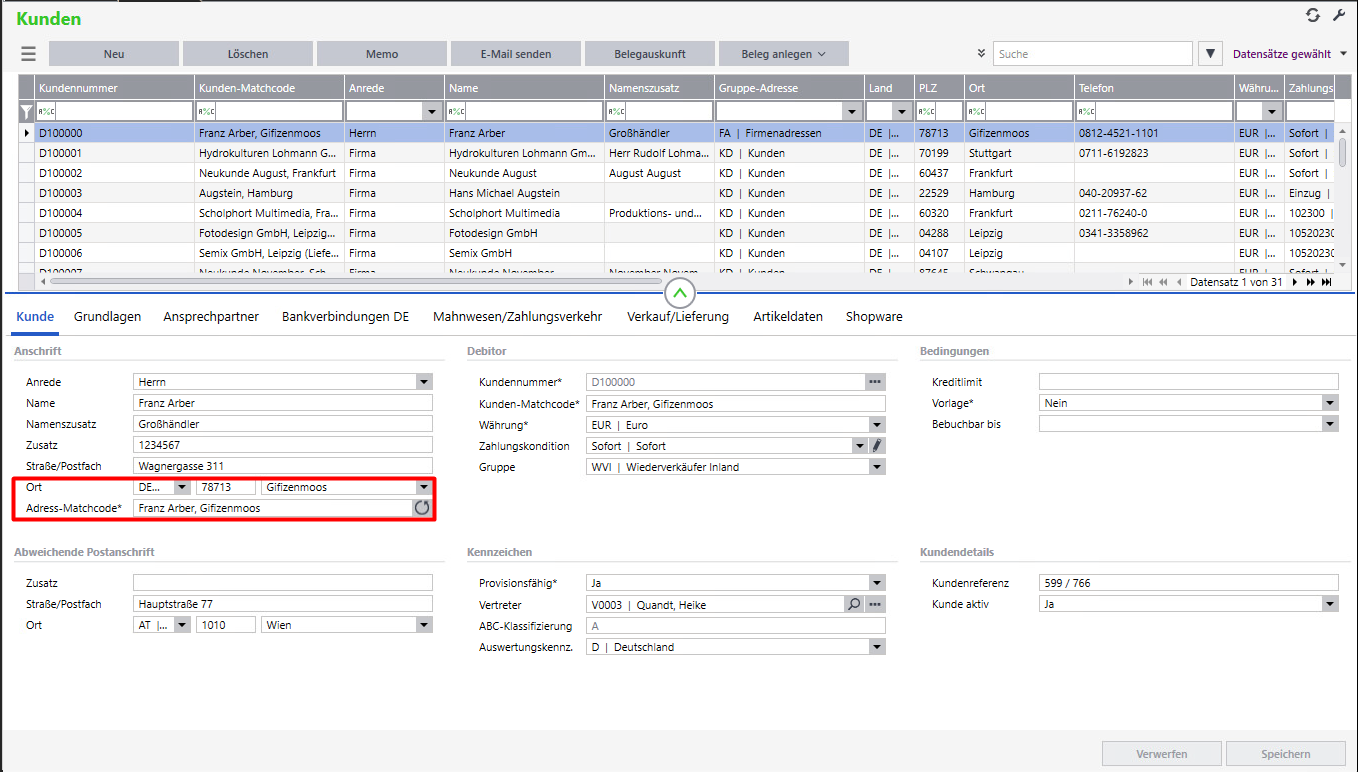Click the customer table's horizontal scrollbar

pos(355,282)
